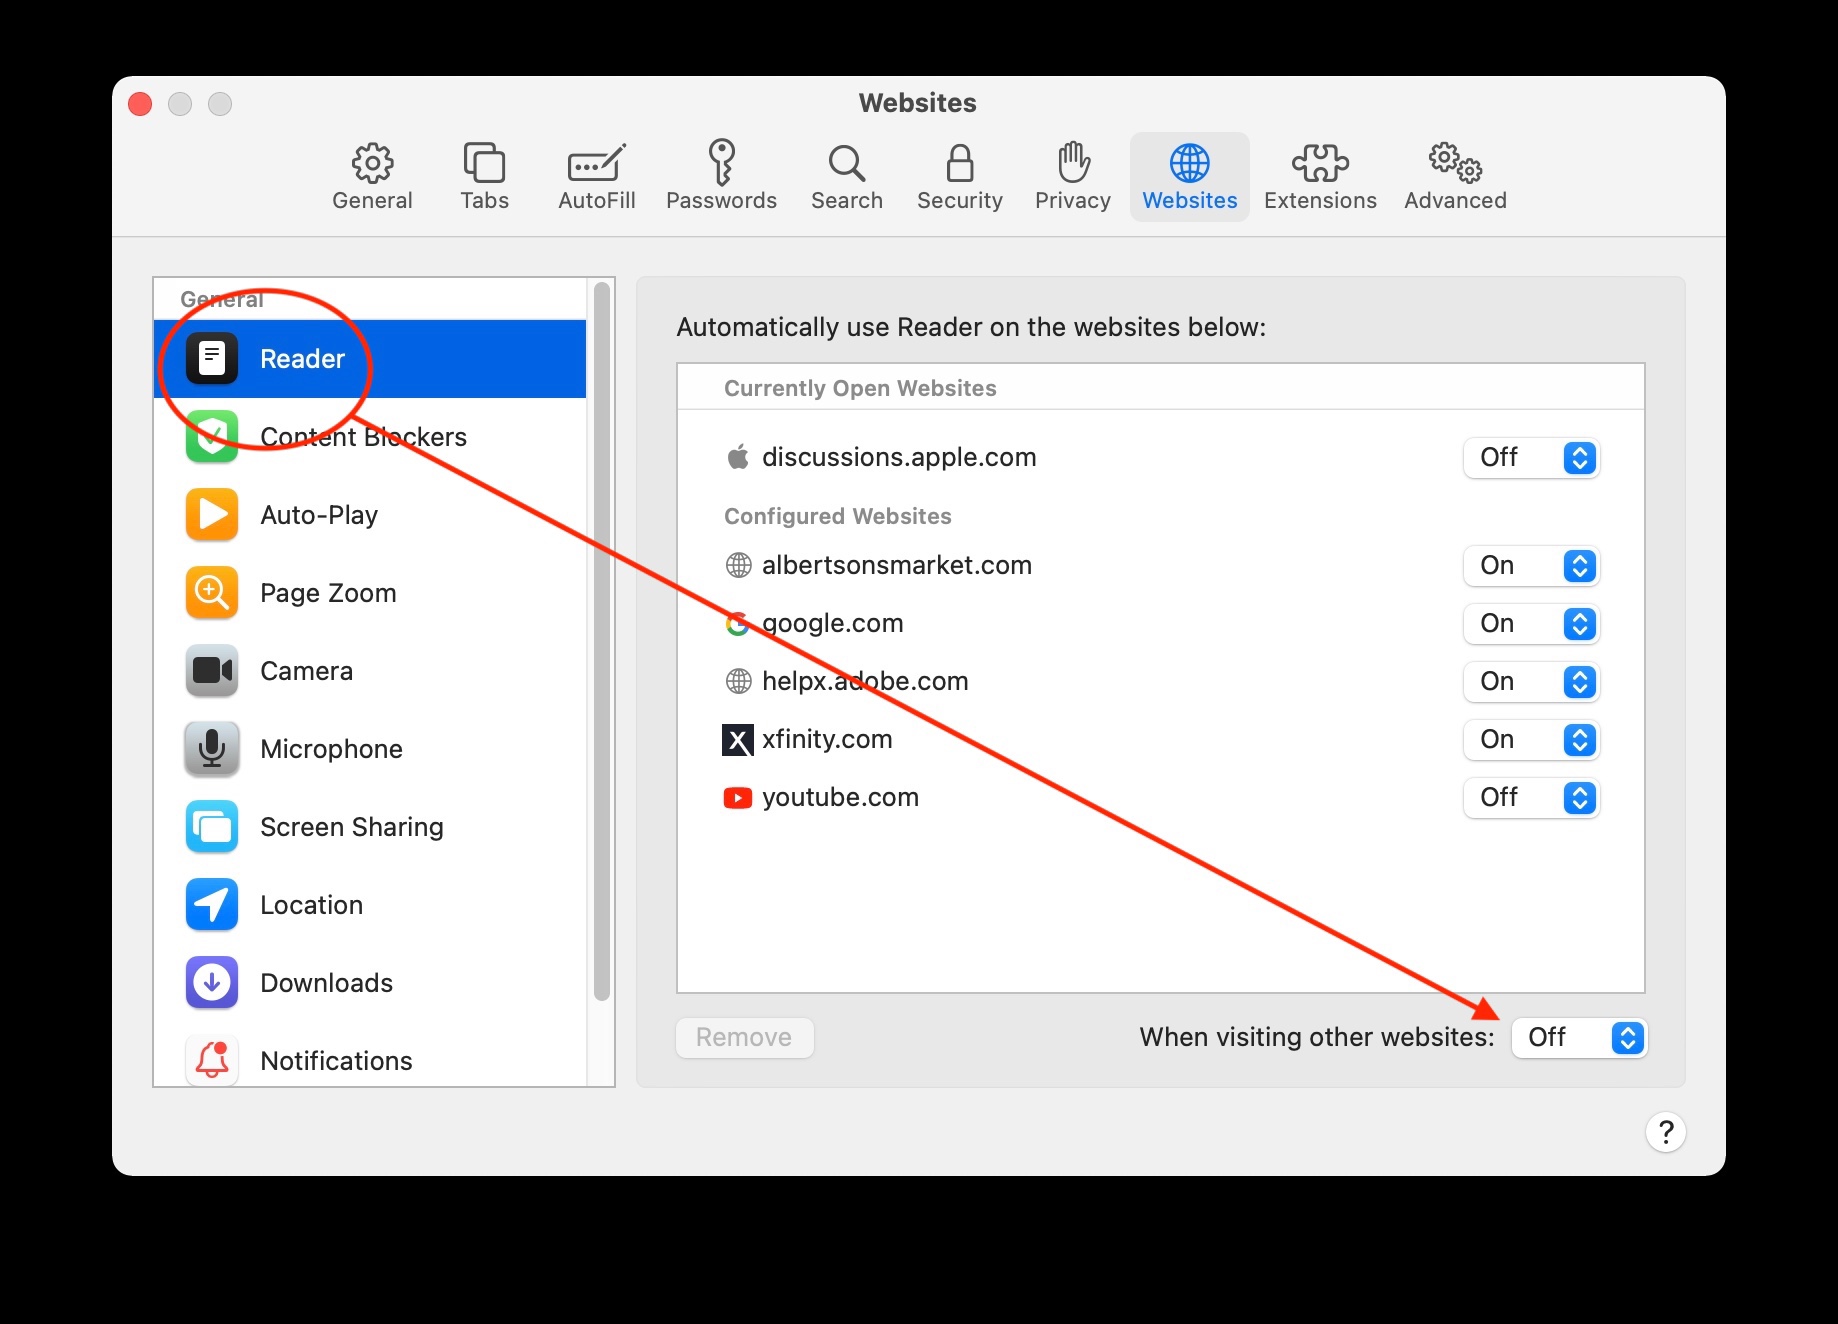Viewport: 1838px width, 1324px height.
Task: Click the Downloads icon in sidebar
Action: 212,982
